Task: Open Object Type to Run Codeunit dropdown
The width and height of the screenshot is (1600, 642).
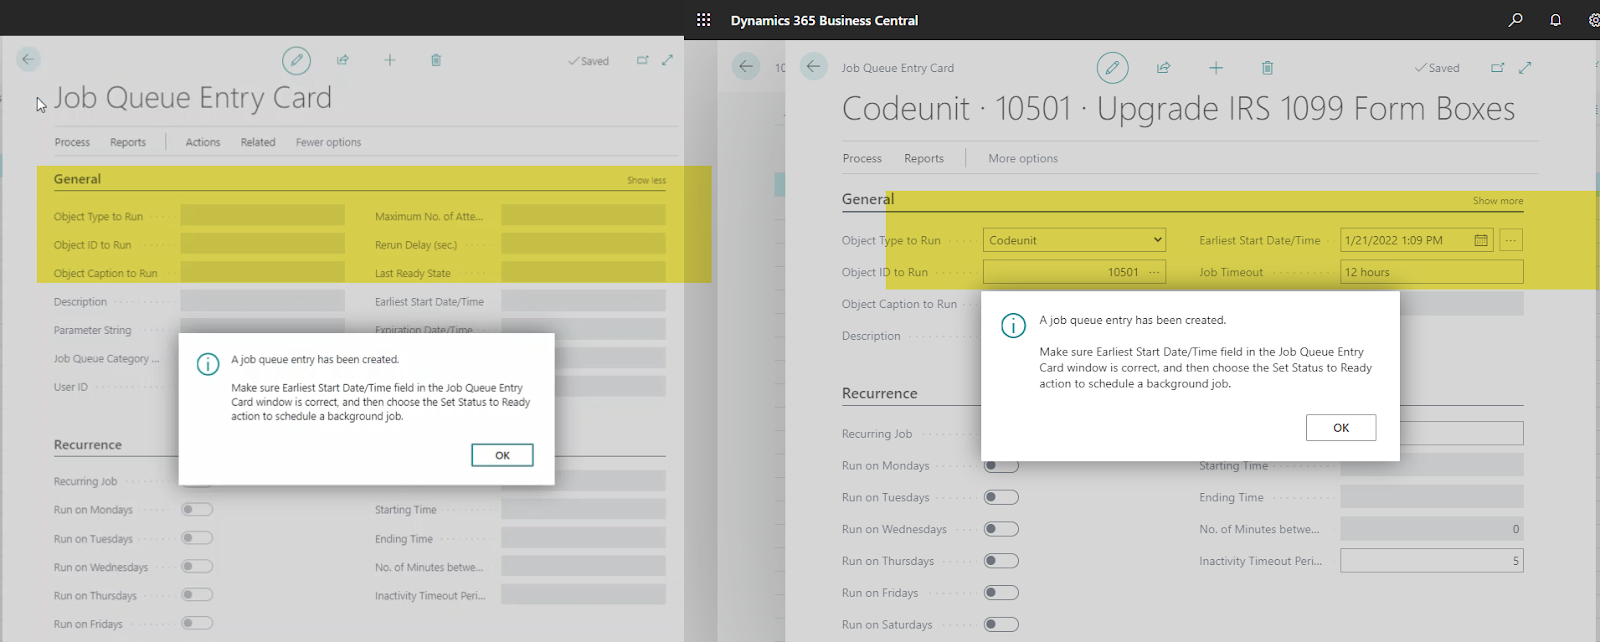Action: (x=1075, y=240)
